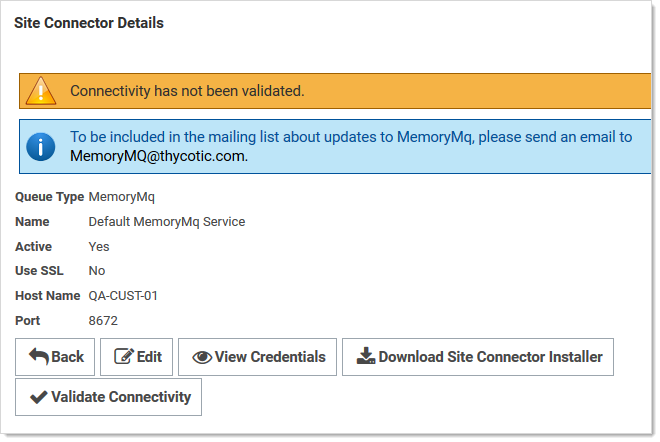Click the Site Connector Details heading
The image size is (660, 442).
tap(89, 23)
